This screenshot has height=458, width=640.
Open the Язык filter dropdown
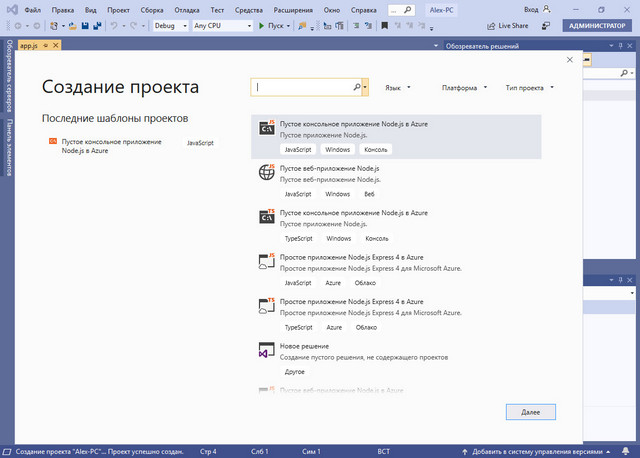pos(393,88)
